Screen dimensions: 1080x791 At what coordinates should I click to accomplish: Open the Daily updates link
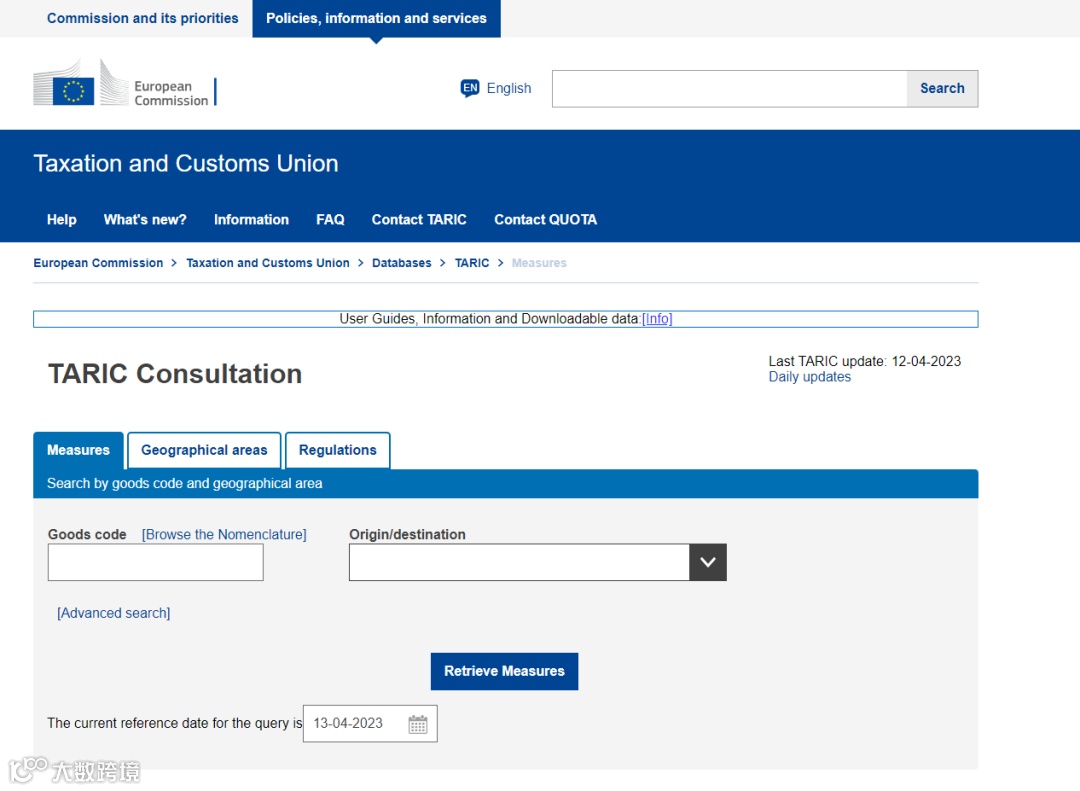coord(809,377)
